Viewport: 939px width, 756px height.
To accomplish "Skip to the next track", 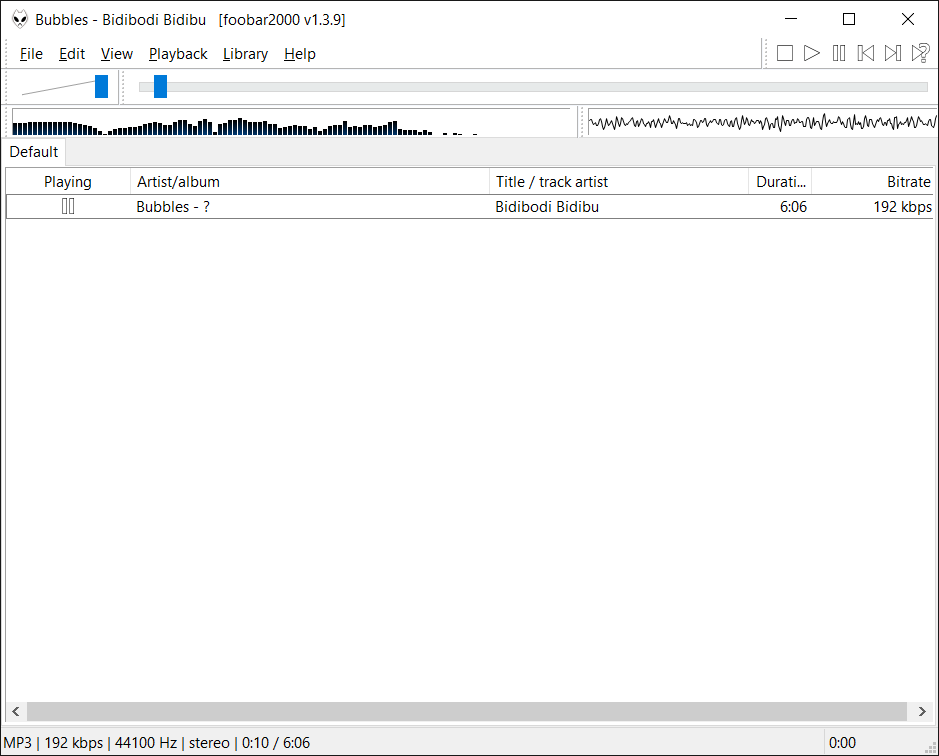I will coord(893,53).
